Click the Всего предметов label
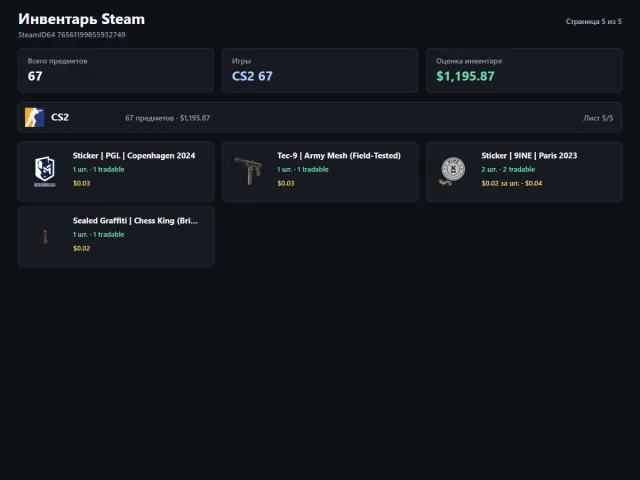Screen dimensions: 640x480 tap(58, 61)
